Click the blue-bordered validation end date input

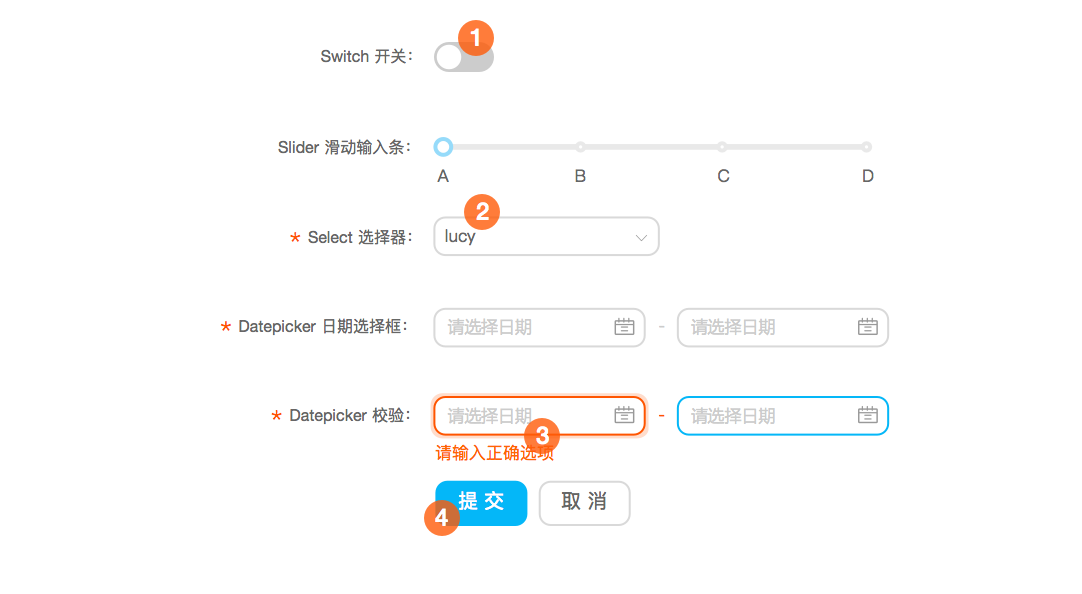coord(783,415)
